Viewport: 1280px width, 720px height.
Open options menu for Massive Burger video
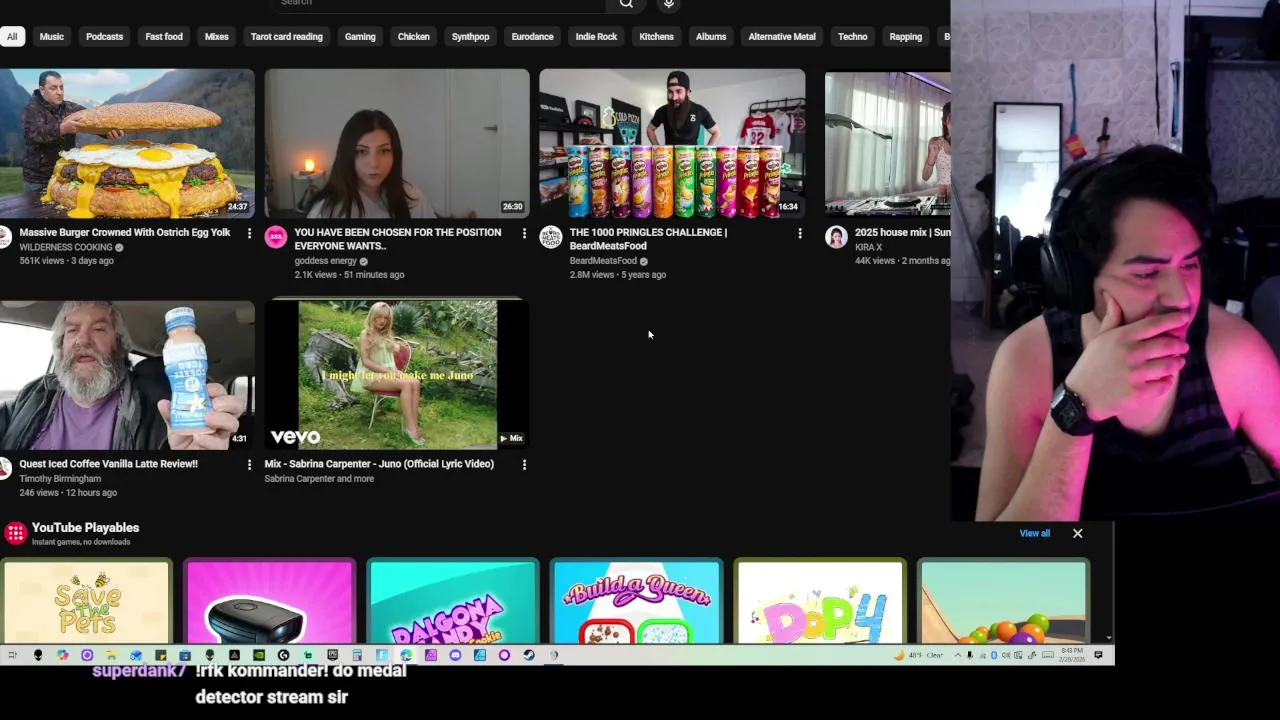[249, 233]
